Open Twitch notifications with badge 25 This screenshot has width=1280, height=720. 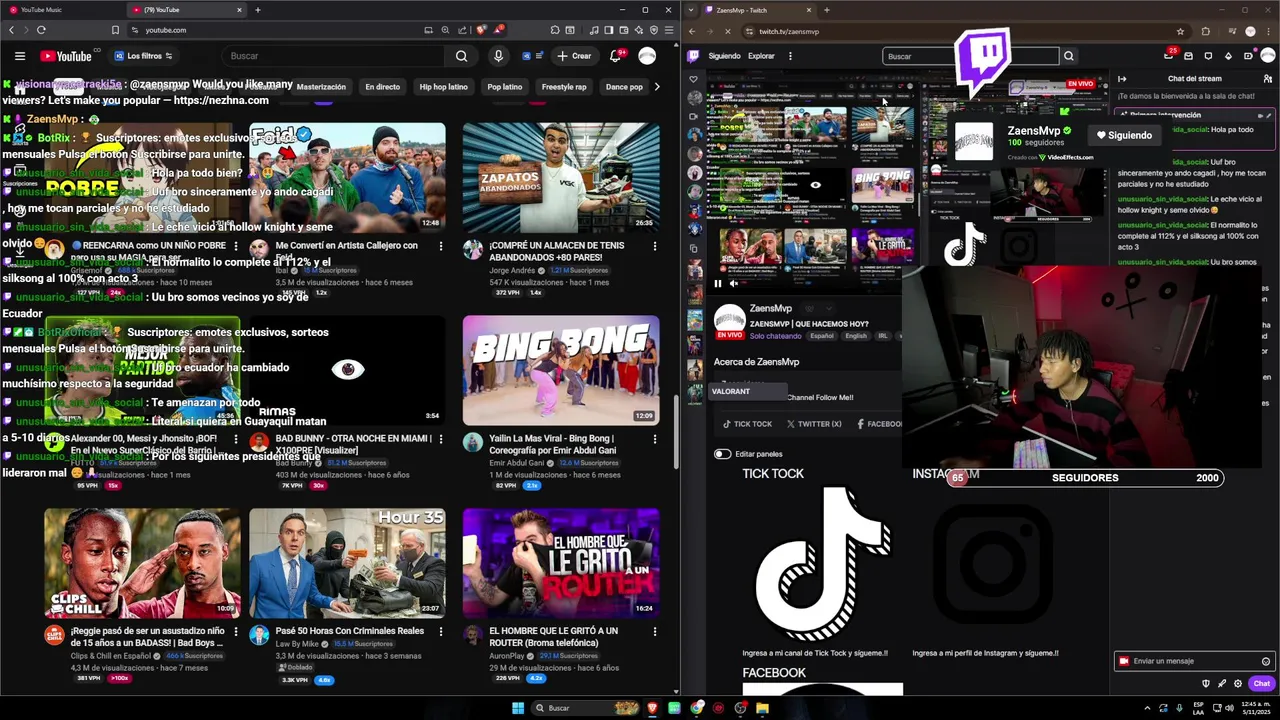tap(1169, 55)
